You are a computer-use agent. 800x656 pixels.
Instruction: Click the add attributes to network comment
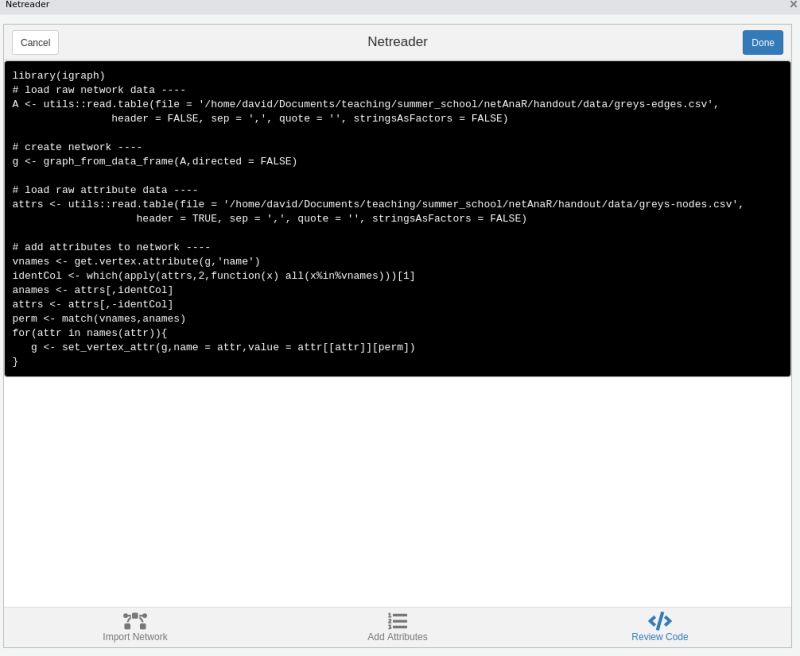(x=110, y=246)
